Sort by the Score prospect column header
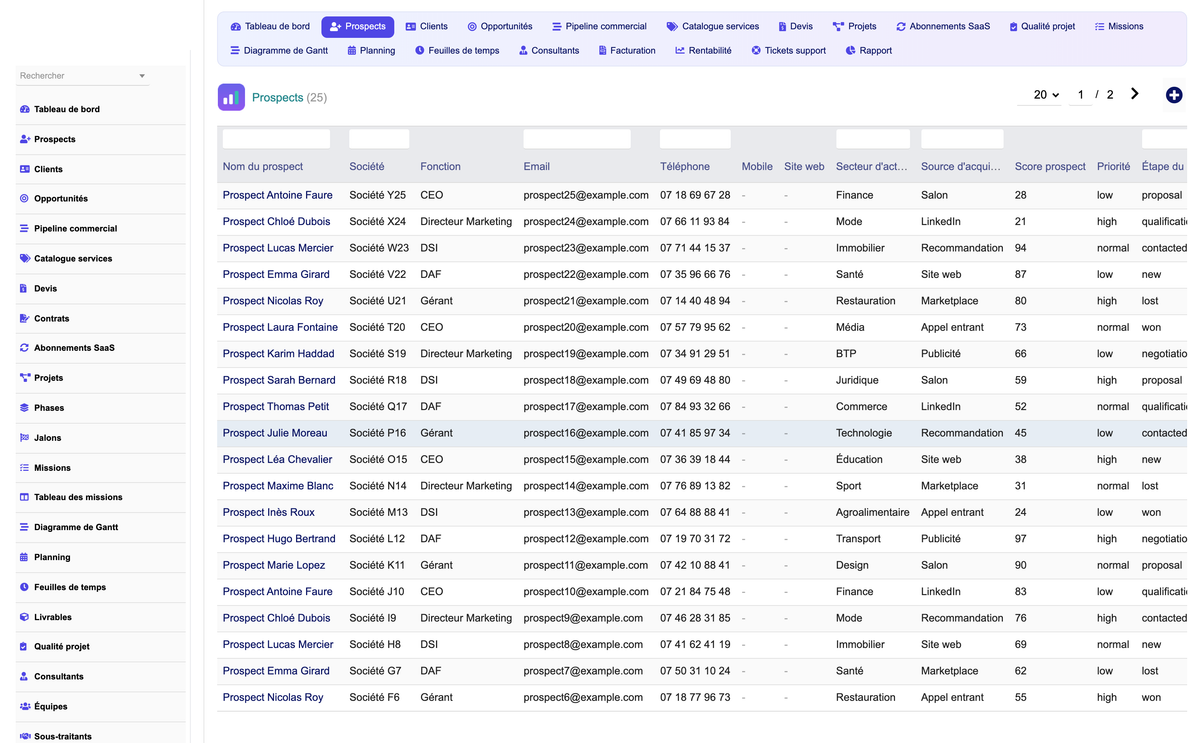 (x=1050, y=167)
